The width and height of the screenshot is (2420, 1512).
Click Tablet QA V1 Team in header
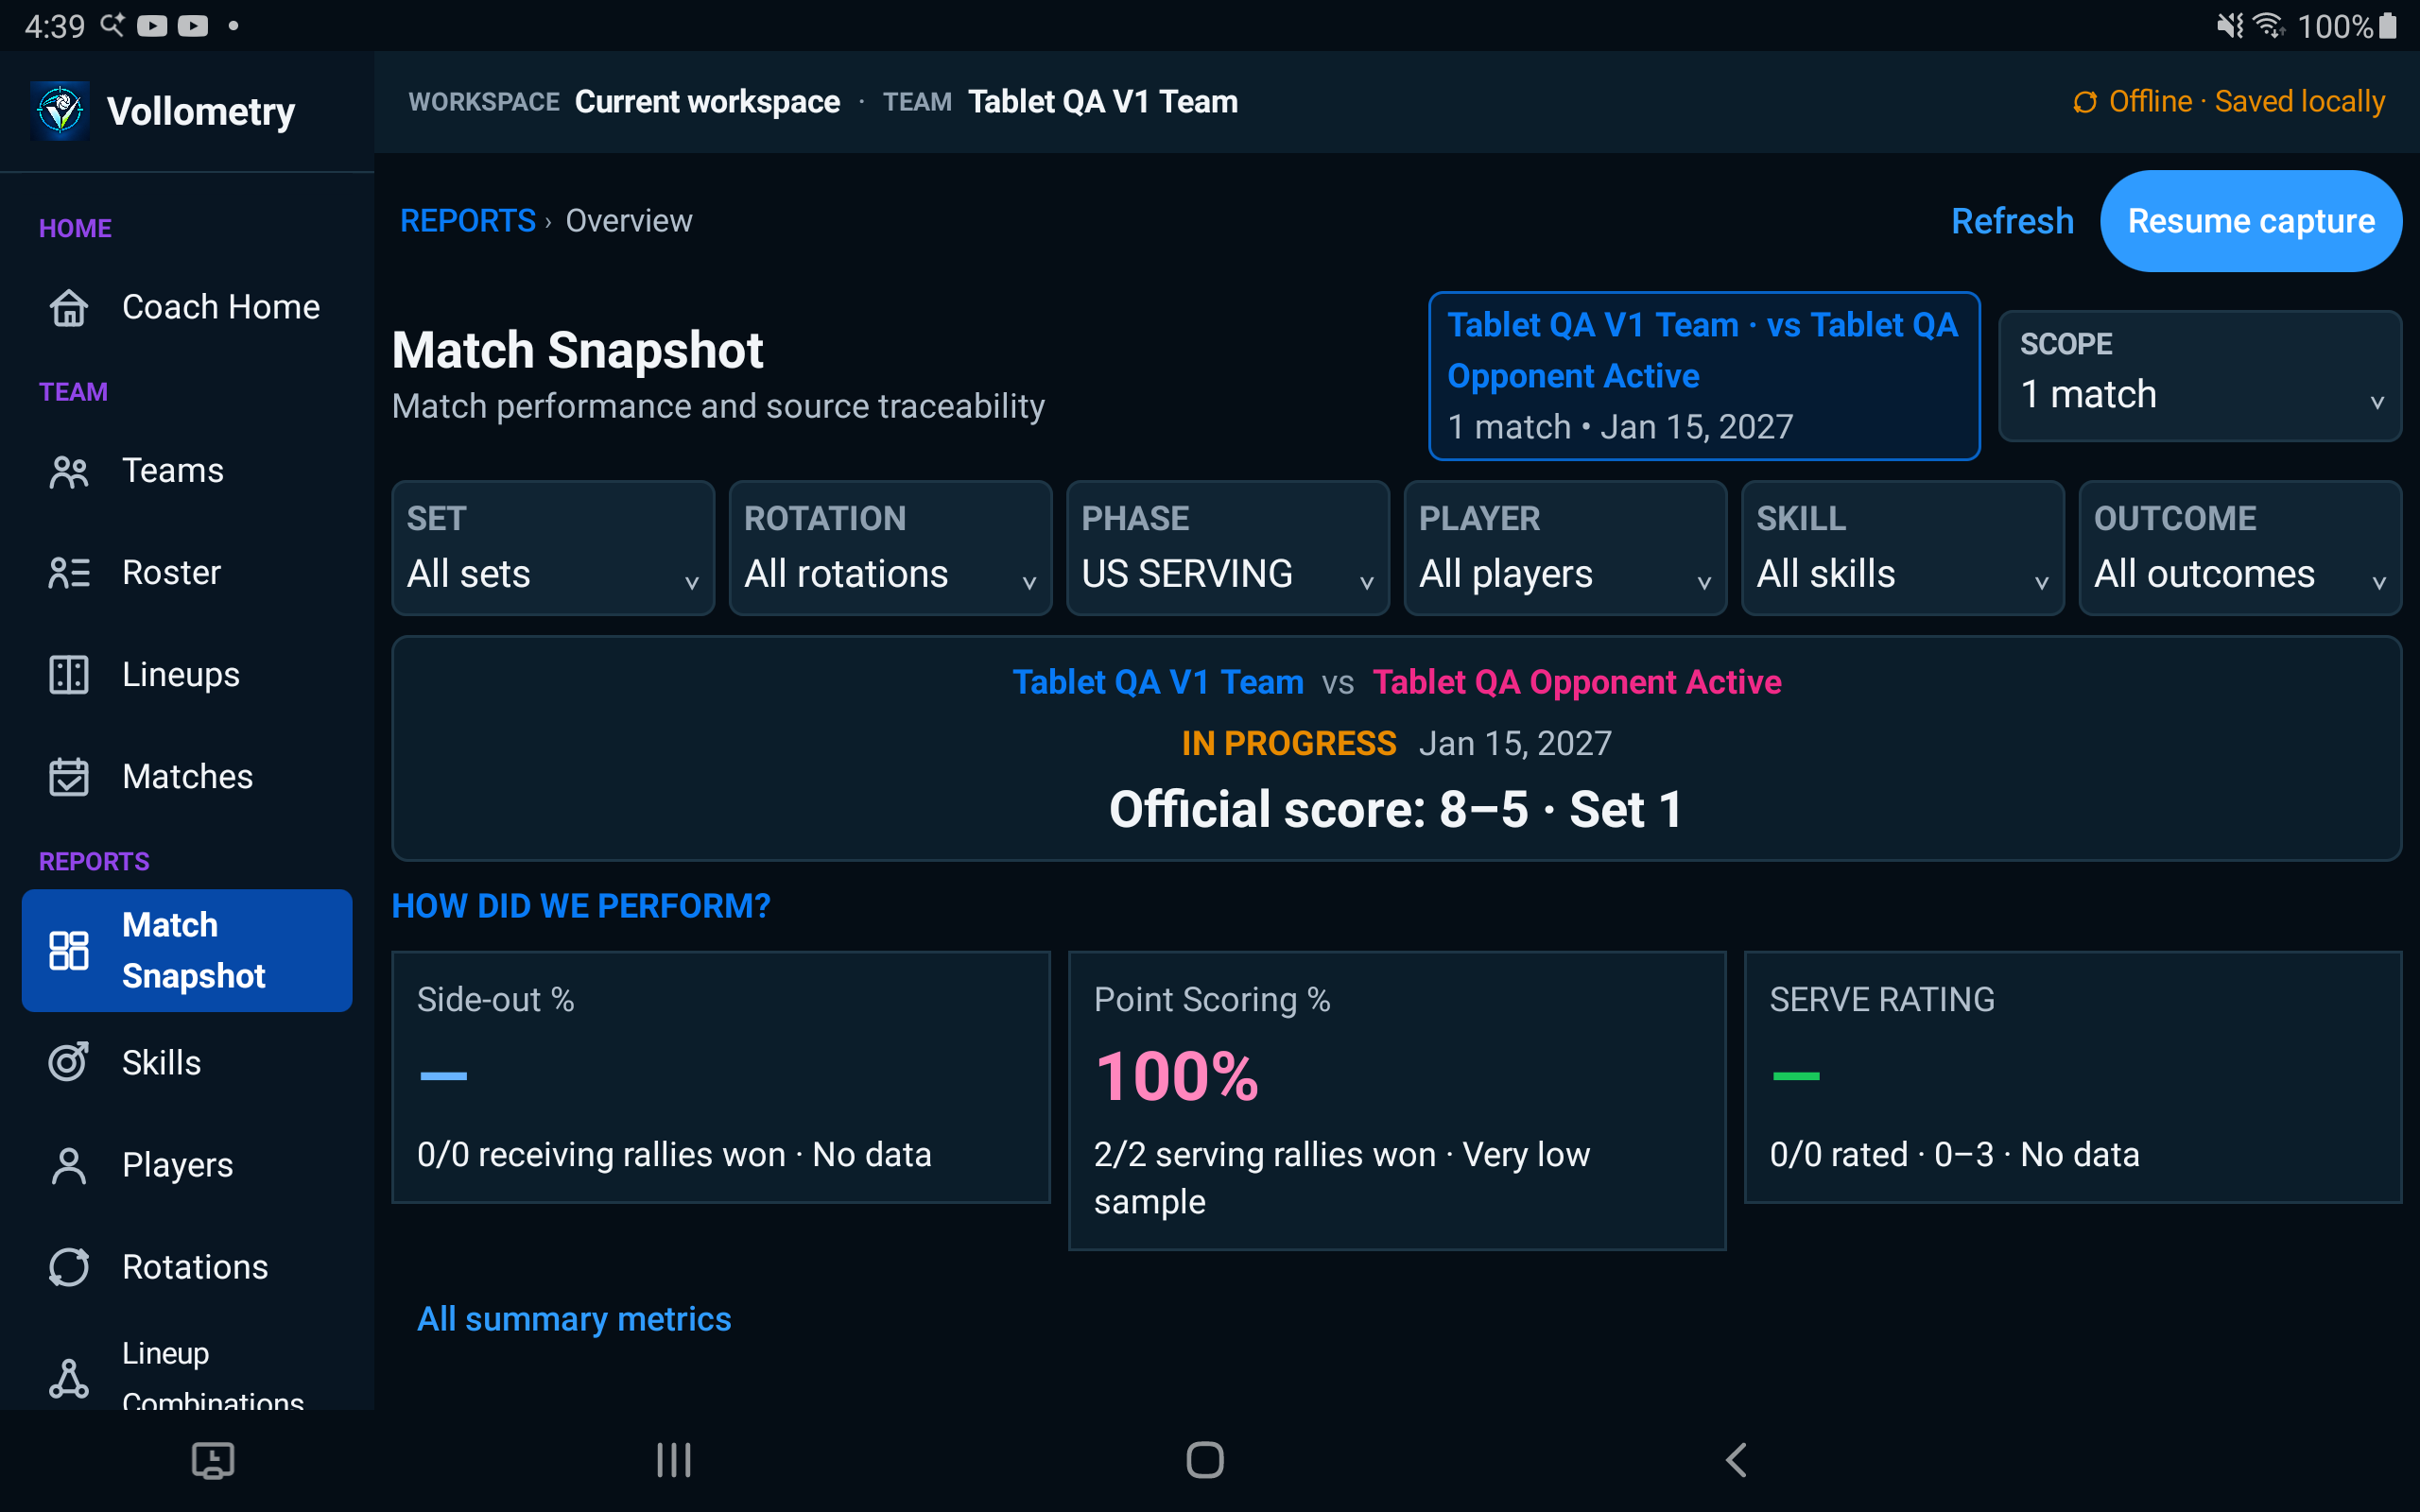click(x=1103, y=102)
